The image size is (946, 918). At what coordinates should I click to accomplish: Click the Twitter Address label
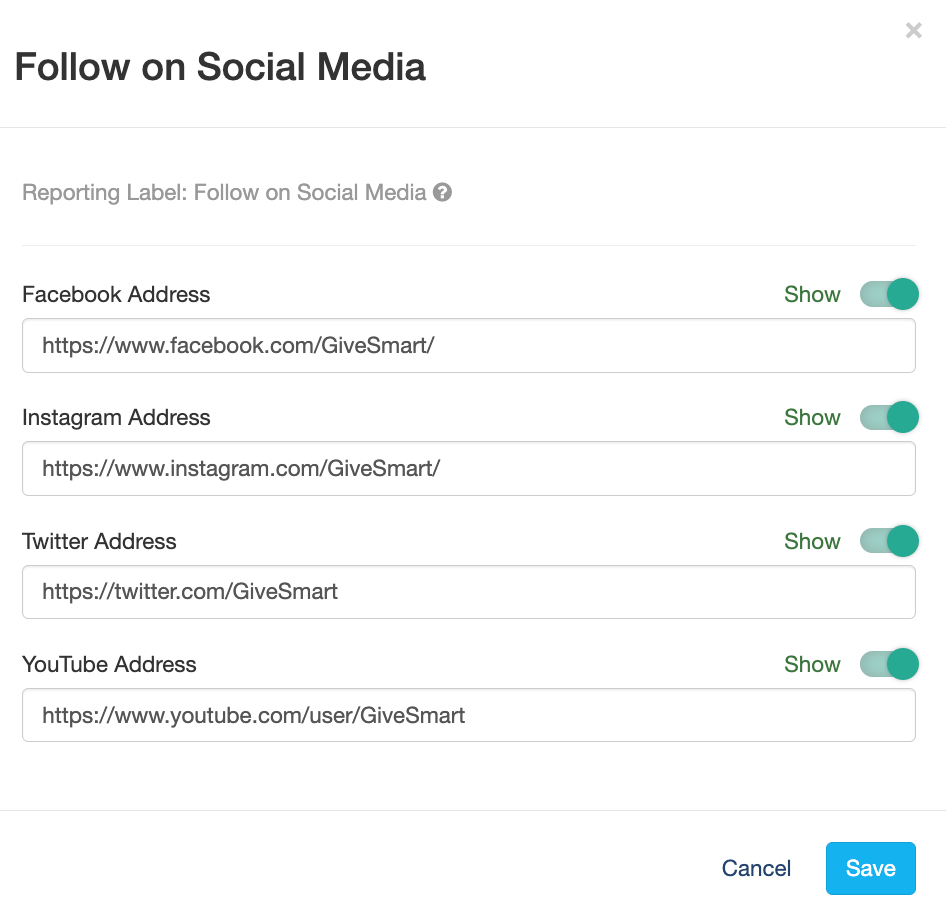point(99,541)
